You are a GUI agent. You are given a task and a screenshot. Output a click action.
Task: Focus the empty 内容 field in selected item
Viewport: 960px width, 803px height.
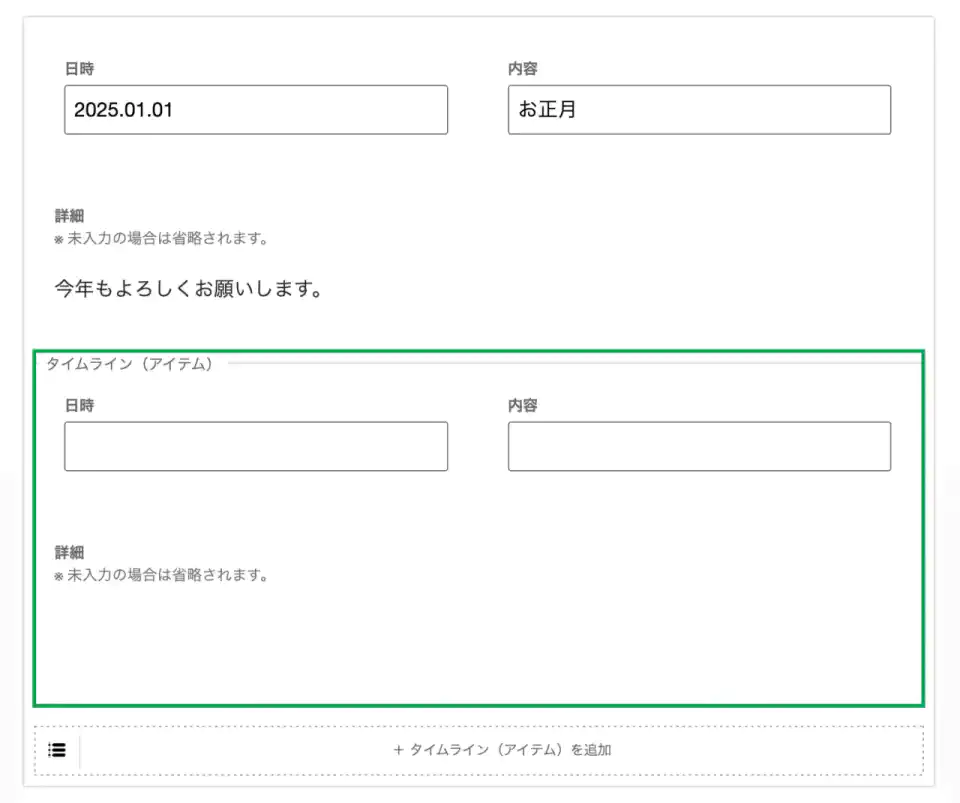tap(698, 446)
